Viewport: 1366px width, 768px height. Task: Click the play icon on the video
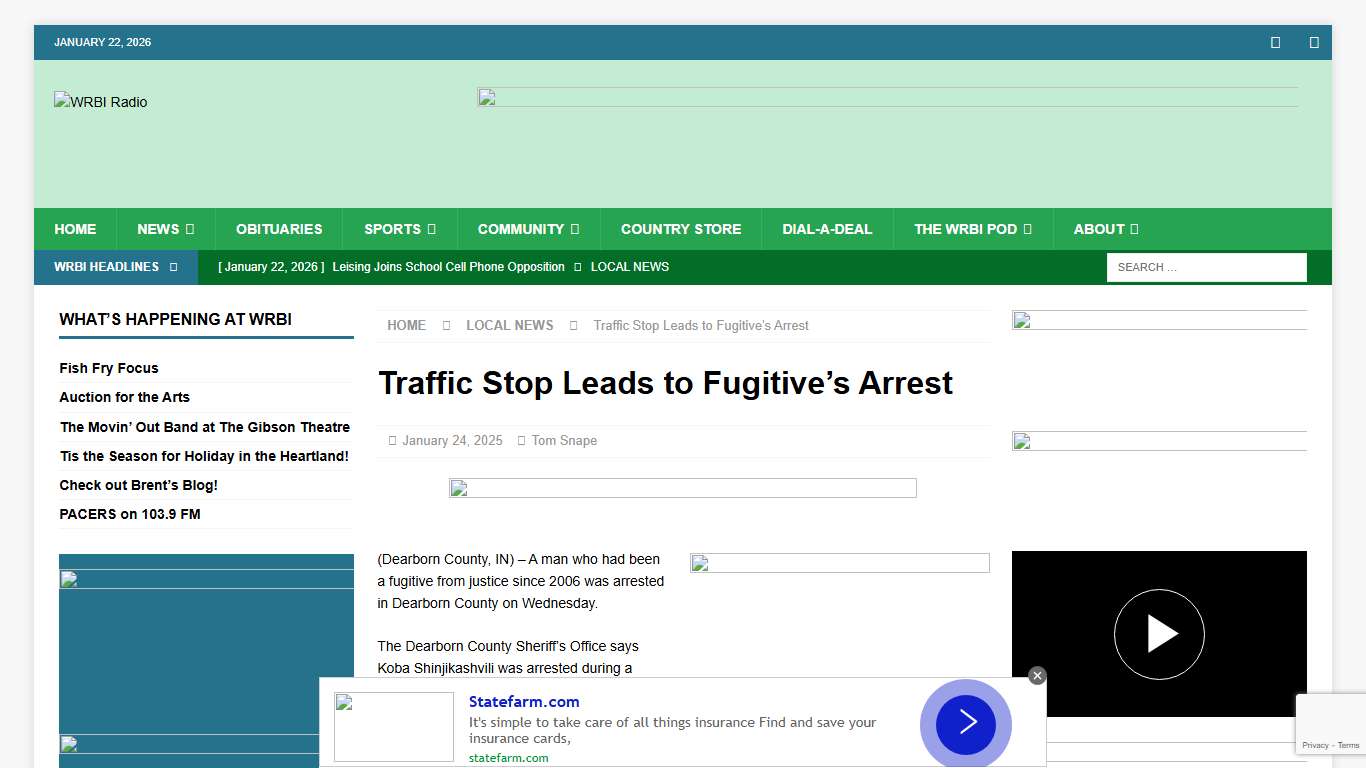pos(1159,633)
